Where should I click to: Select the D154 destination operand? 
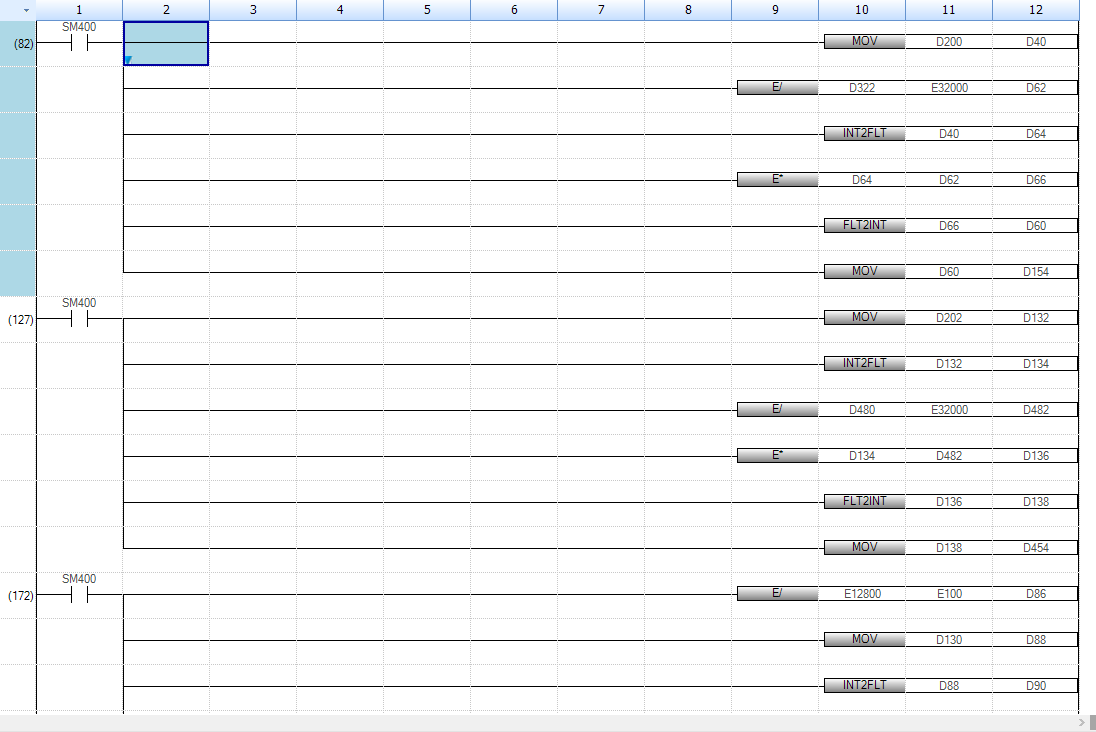[x=1035, y=272]
